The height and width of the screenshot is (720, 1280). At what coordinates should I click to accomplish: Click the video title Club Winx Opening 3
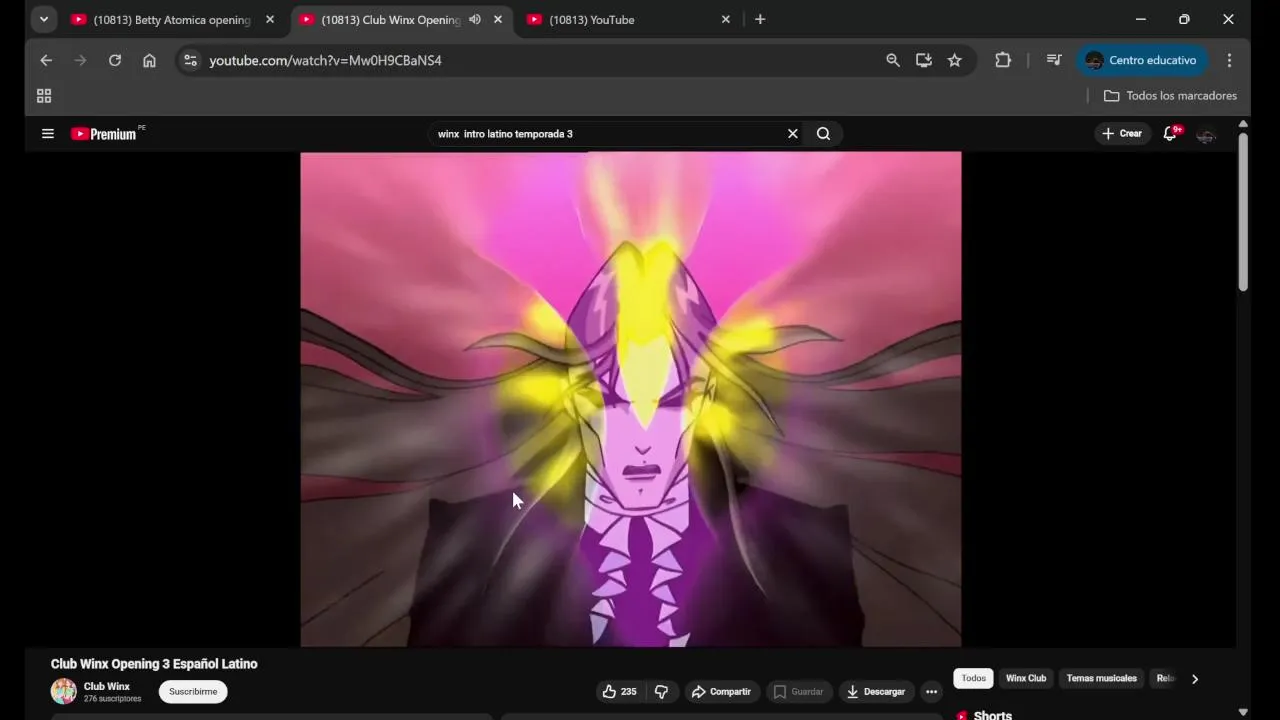pos(154,664)
